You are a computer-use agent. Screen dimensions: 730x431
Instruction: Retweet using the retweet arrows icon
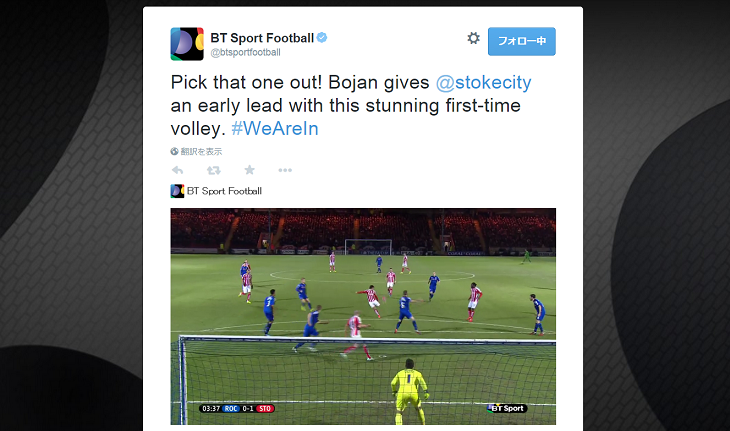coord(214,170)
